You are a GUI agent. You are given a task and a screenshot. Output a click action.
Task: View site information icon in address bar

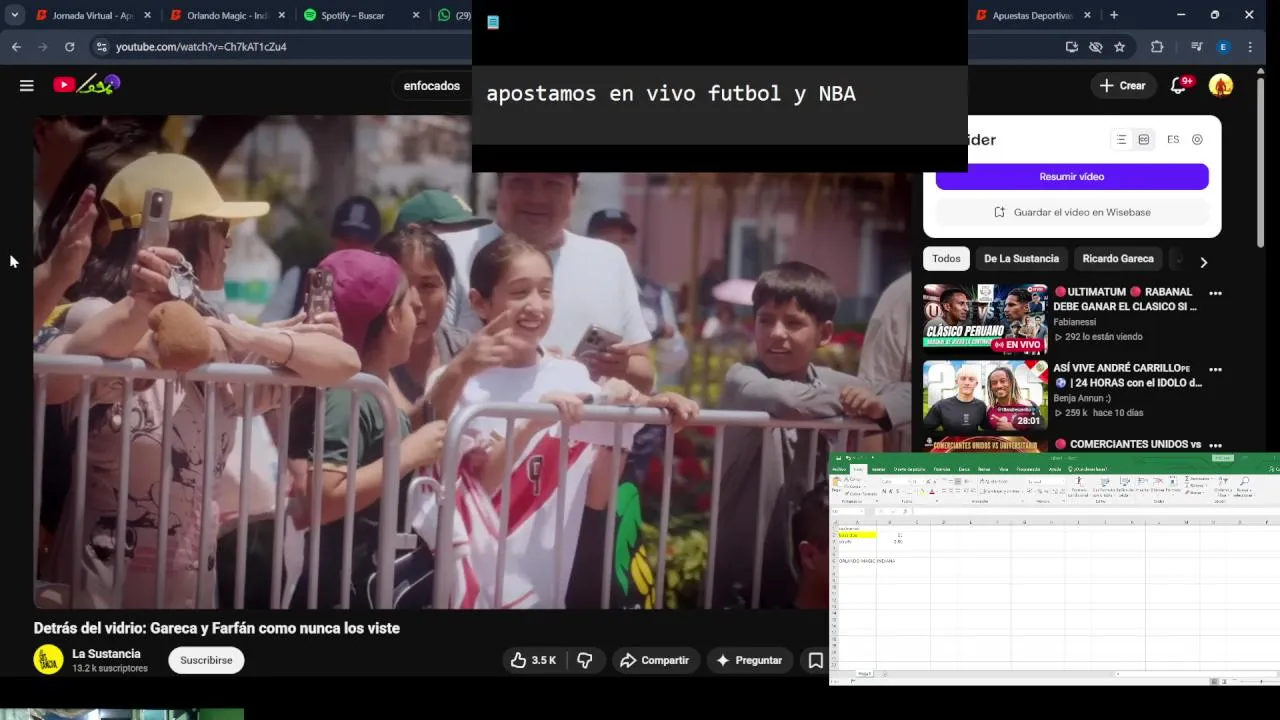pos(101,47)
